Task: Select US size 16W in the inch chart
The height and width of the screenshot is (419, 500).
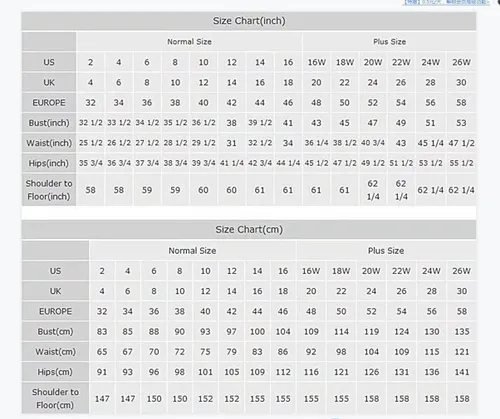Action: 316,62
